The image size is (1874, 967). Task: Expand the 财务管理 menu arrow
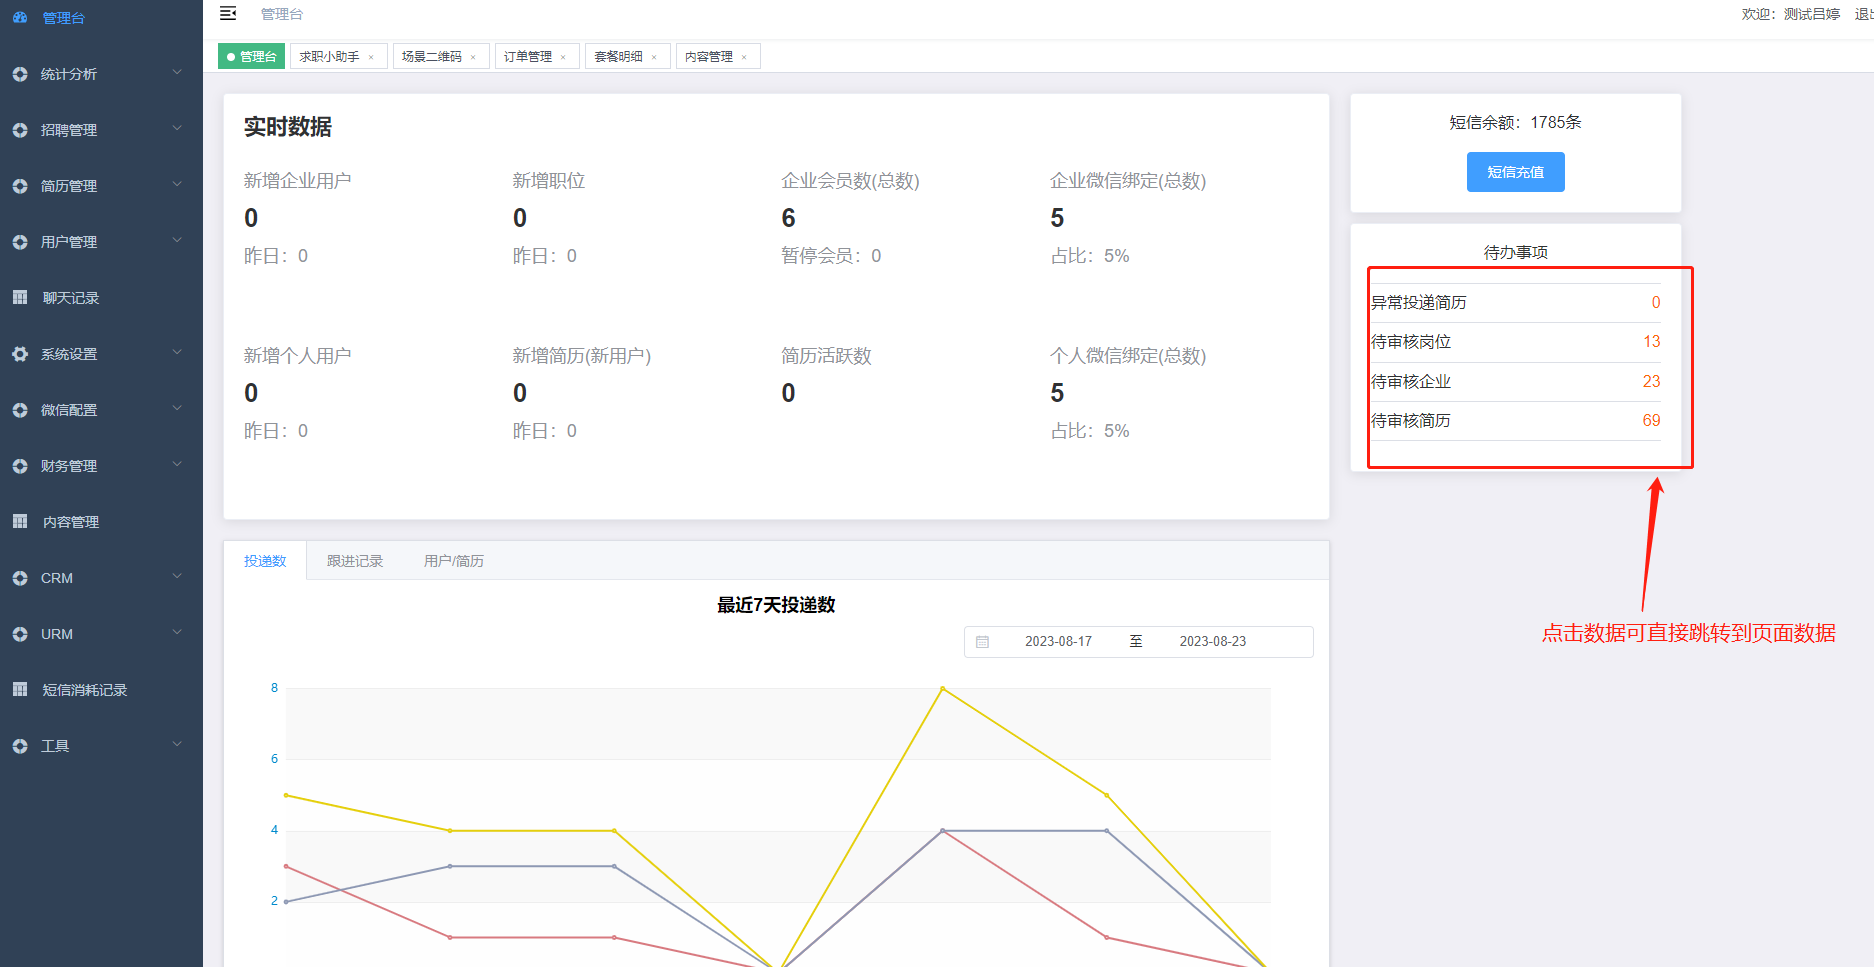[x=177, y=464]
